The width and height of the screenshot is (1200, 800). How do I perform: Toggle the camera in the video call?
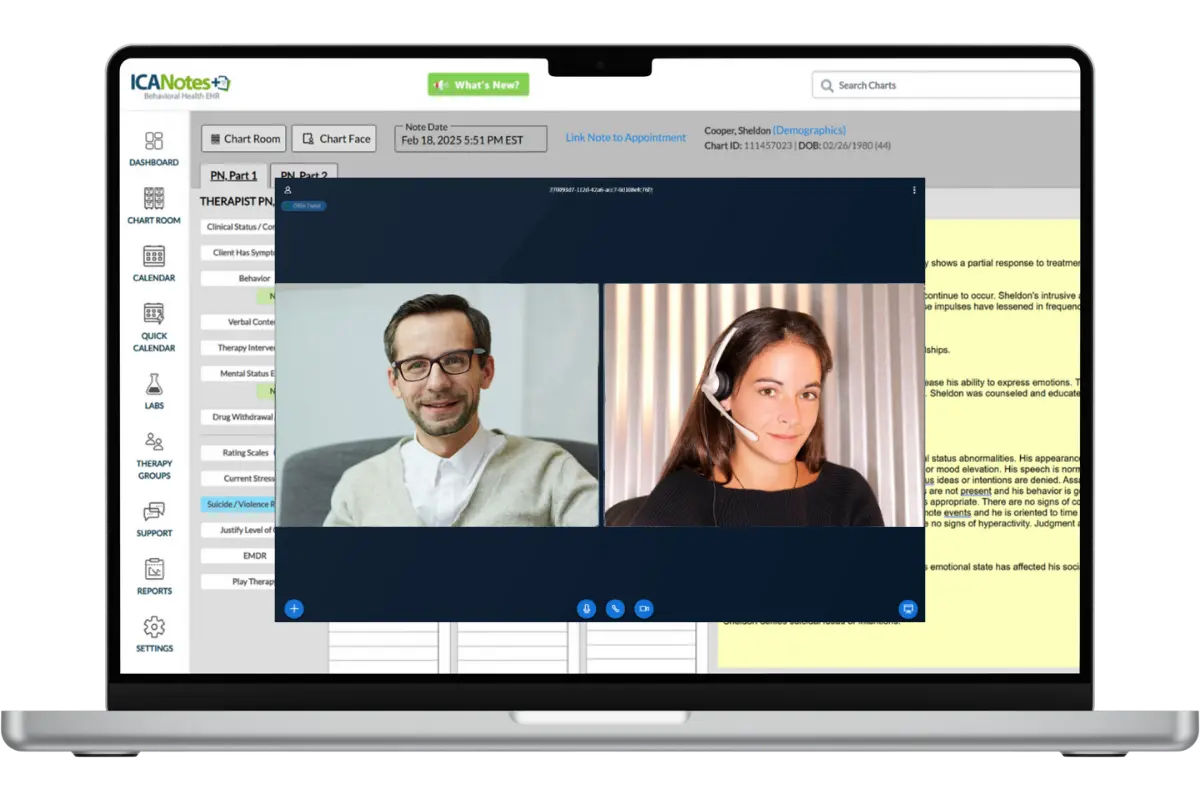click(x=644, y=608)
